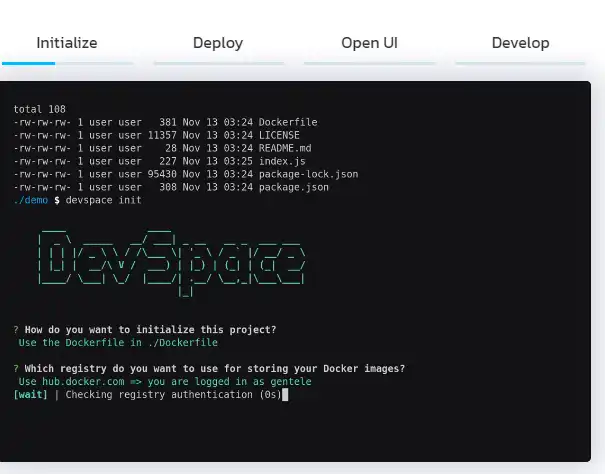Image resolution: width=605 pixels, height=474 pixels.
Task: Click file size 11357 in listing
Action: coord(162,135)
